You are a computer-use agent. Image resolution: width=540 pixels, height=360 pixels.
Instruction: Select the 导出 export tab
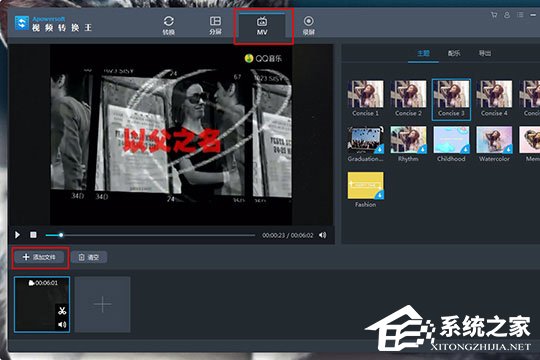(x=485, y=53)
